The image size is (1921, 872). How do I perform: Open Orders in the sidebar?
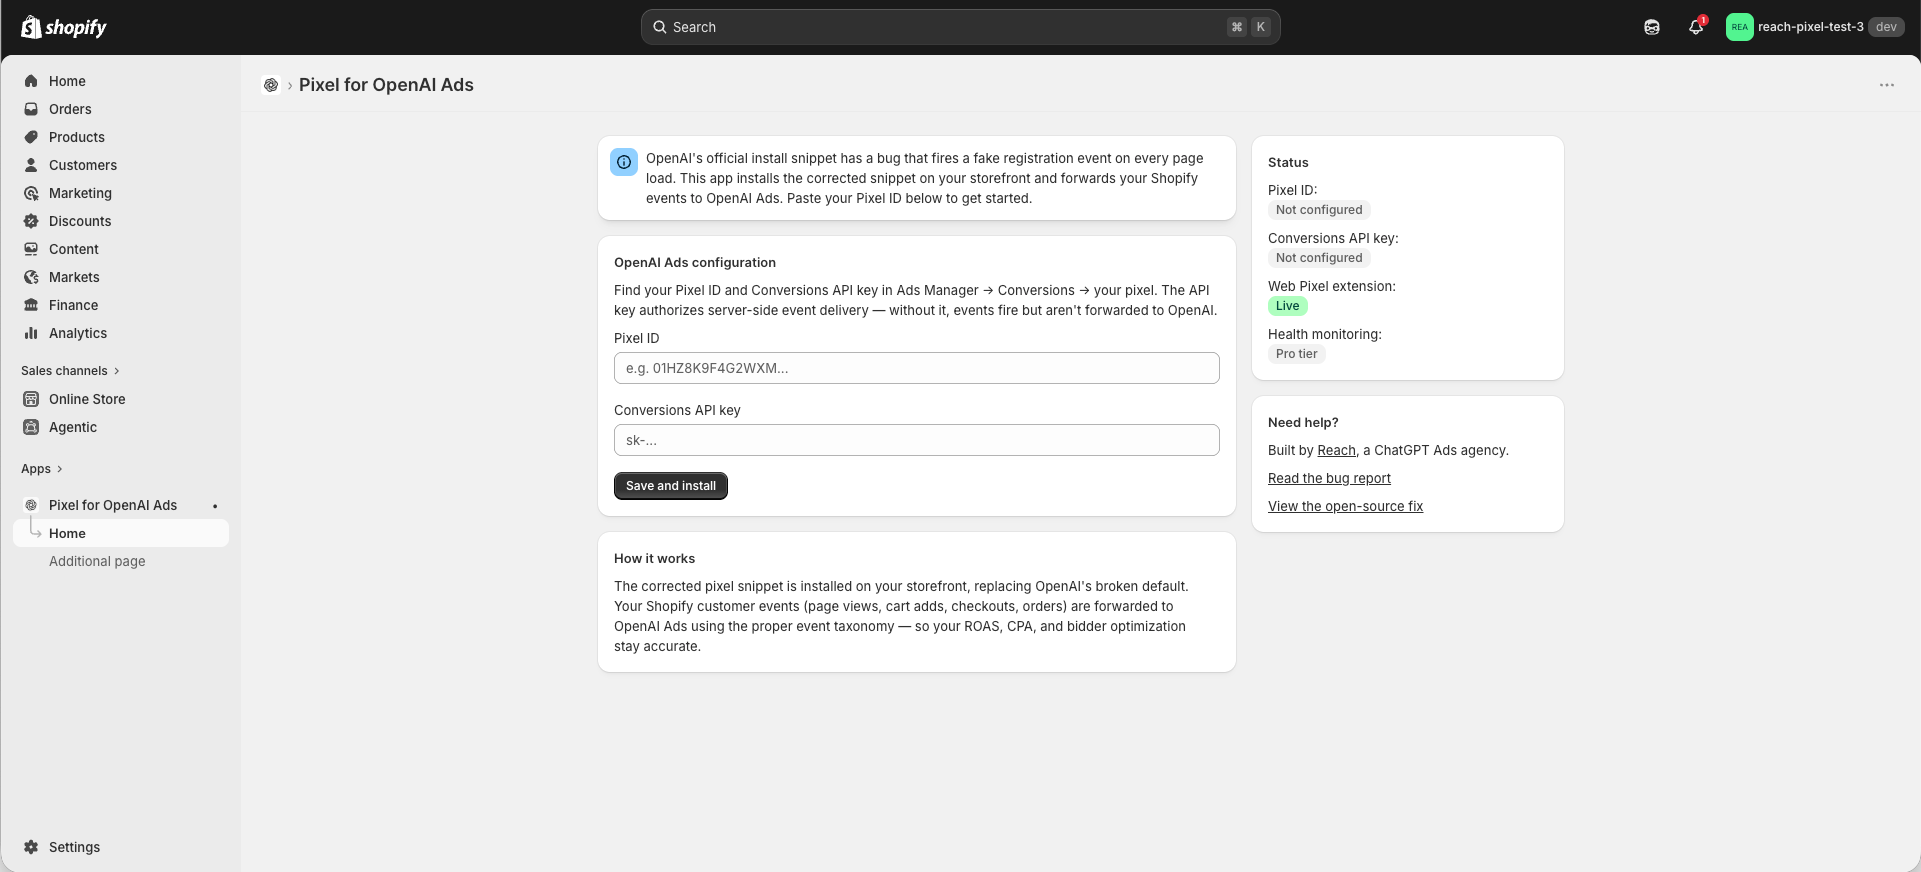point(70,109)
